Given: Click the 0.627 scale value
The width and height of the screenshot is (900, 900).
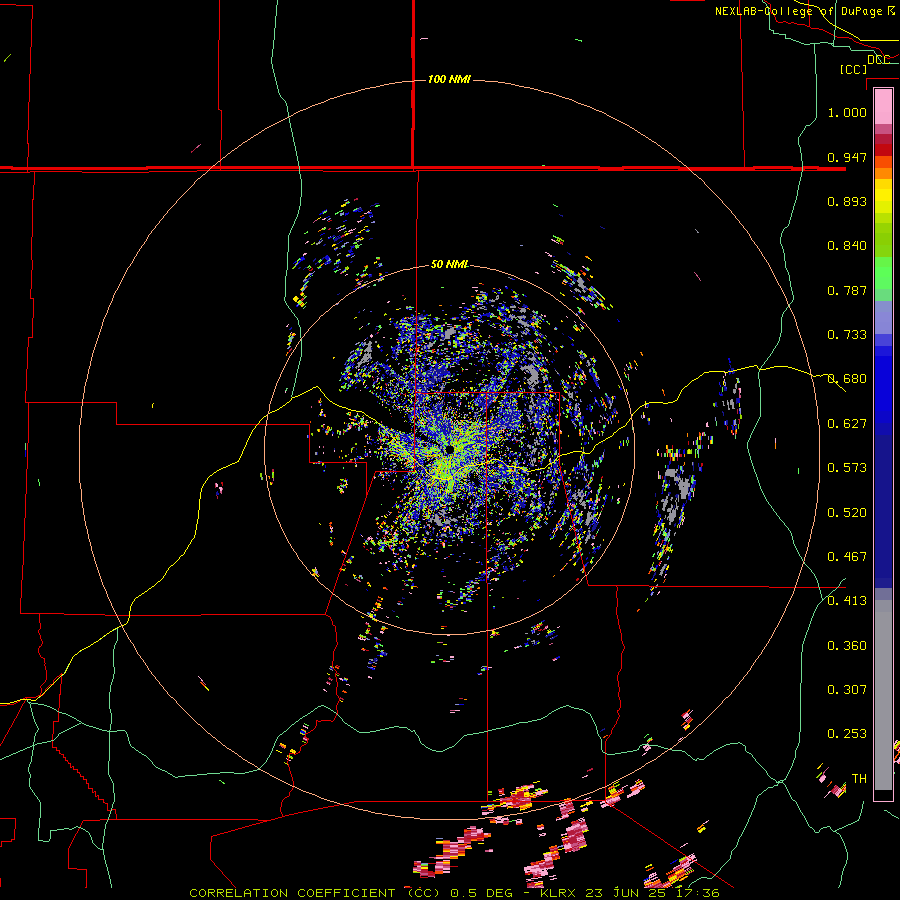Looking at the screenshot, I should pos(847,424).
